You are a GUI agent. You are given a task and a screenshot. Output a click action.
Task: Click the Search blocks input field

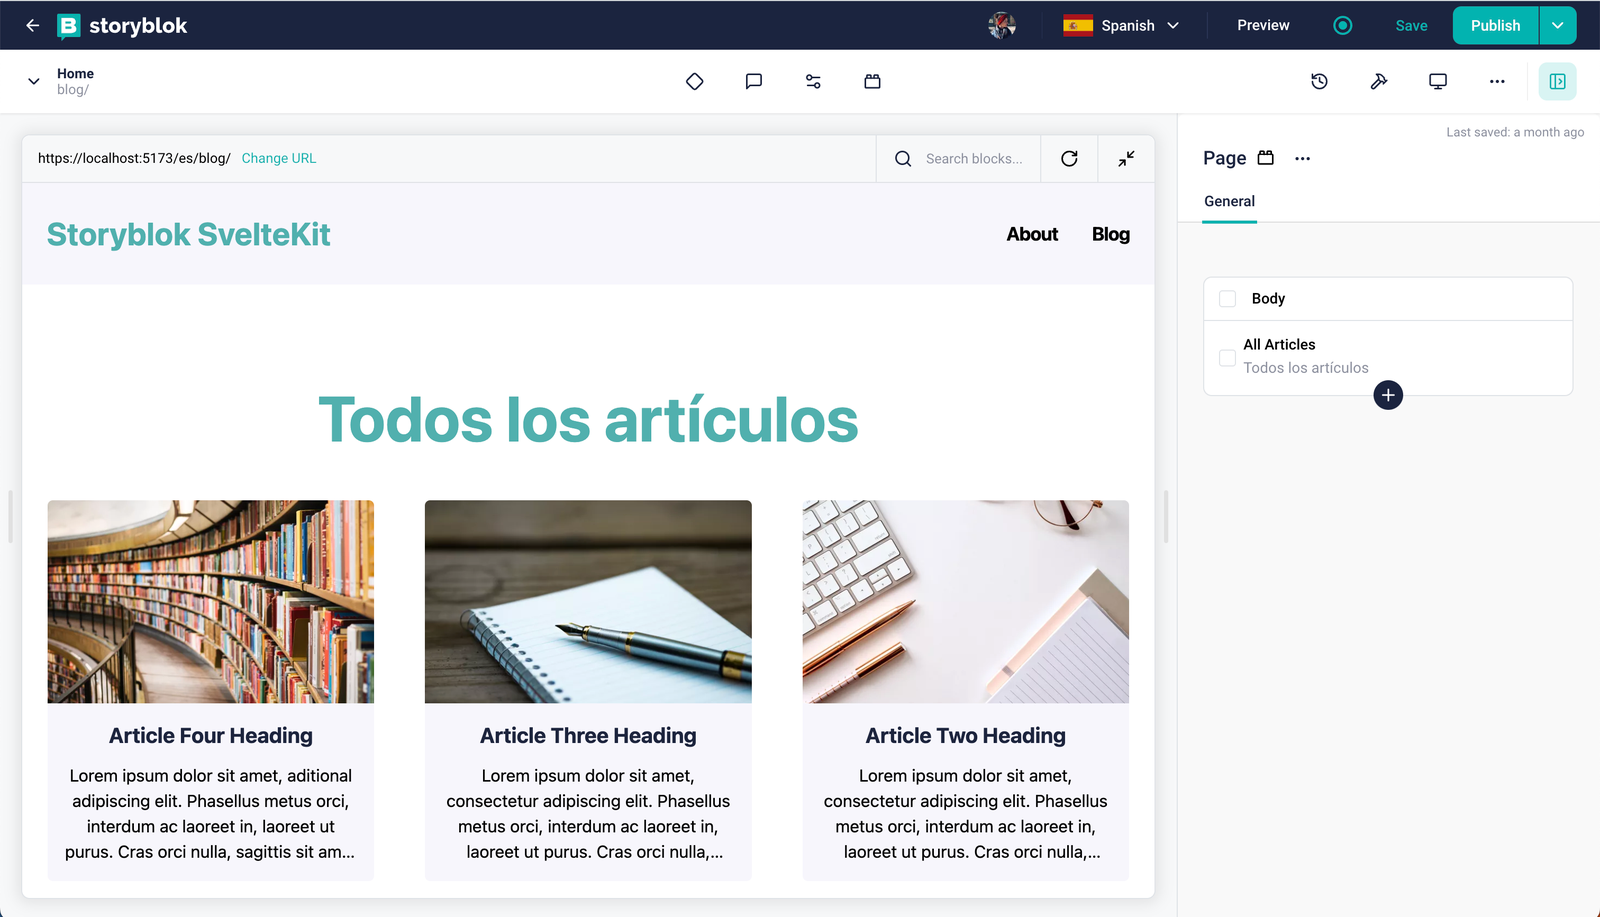974,159
